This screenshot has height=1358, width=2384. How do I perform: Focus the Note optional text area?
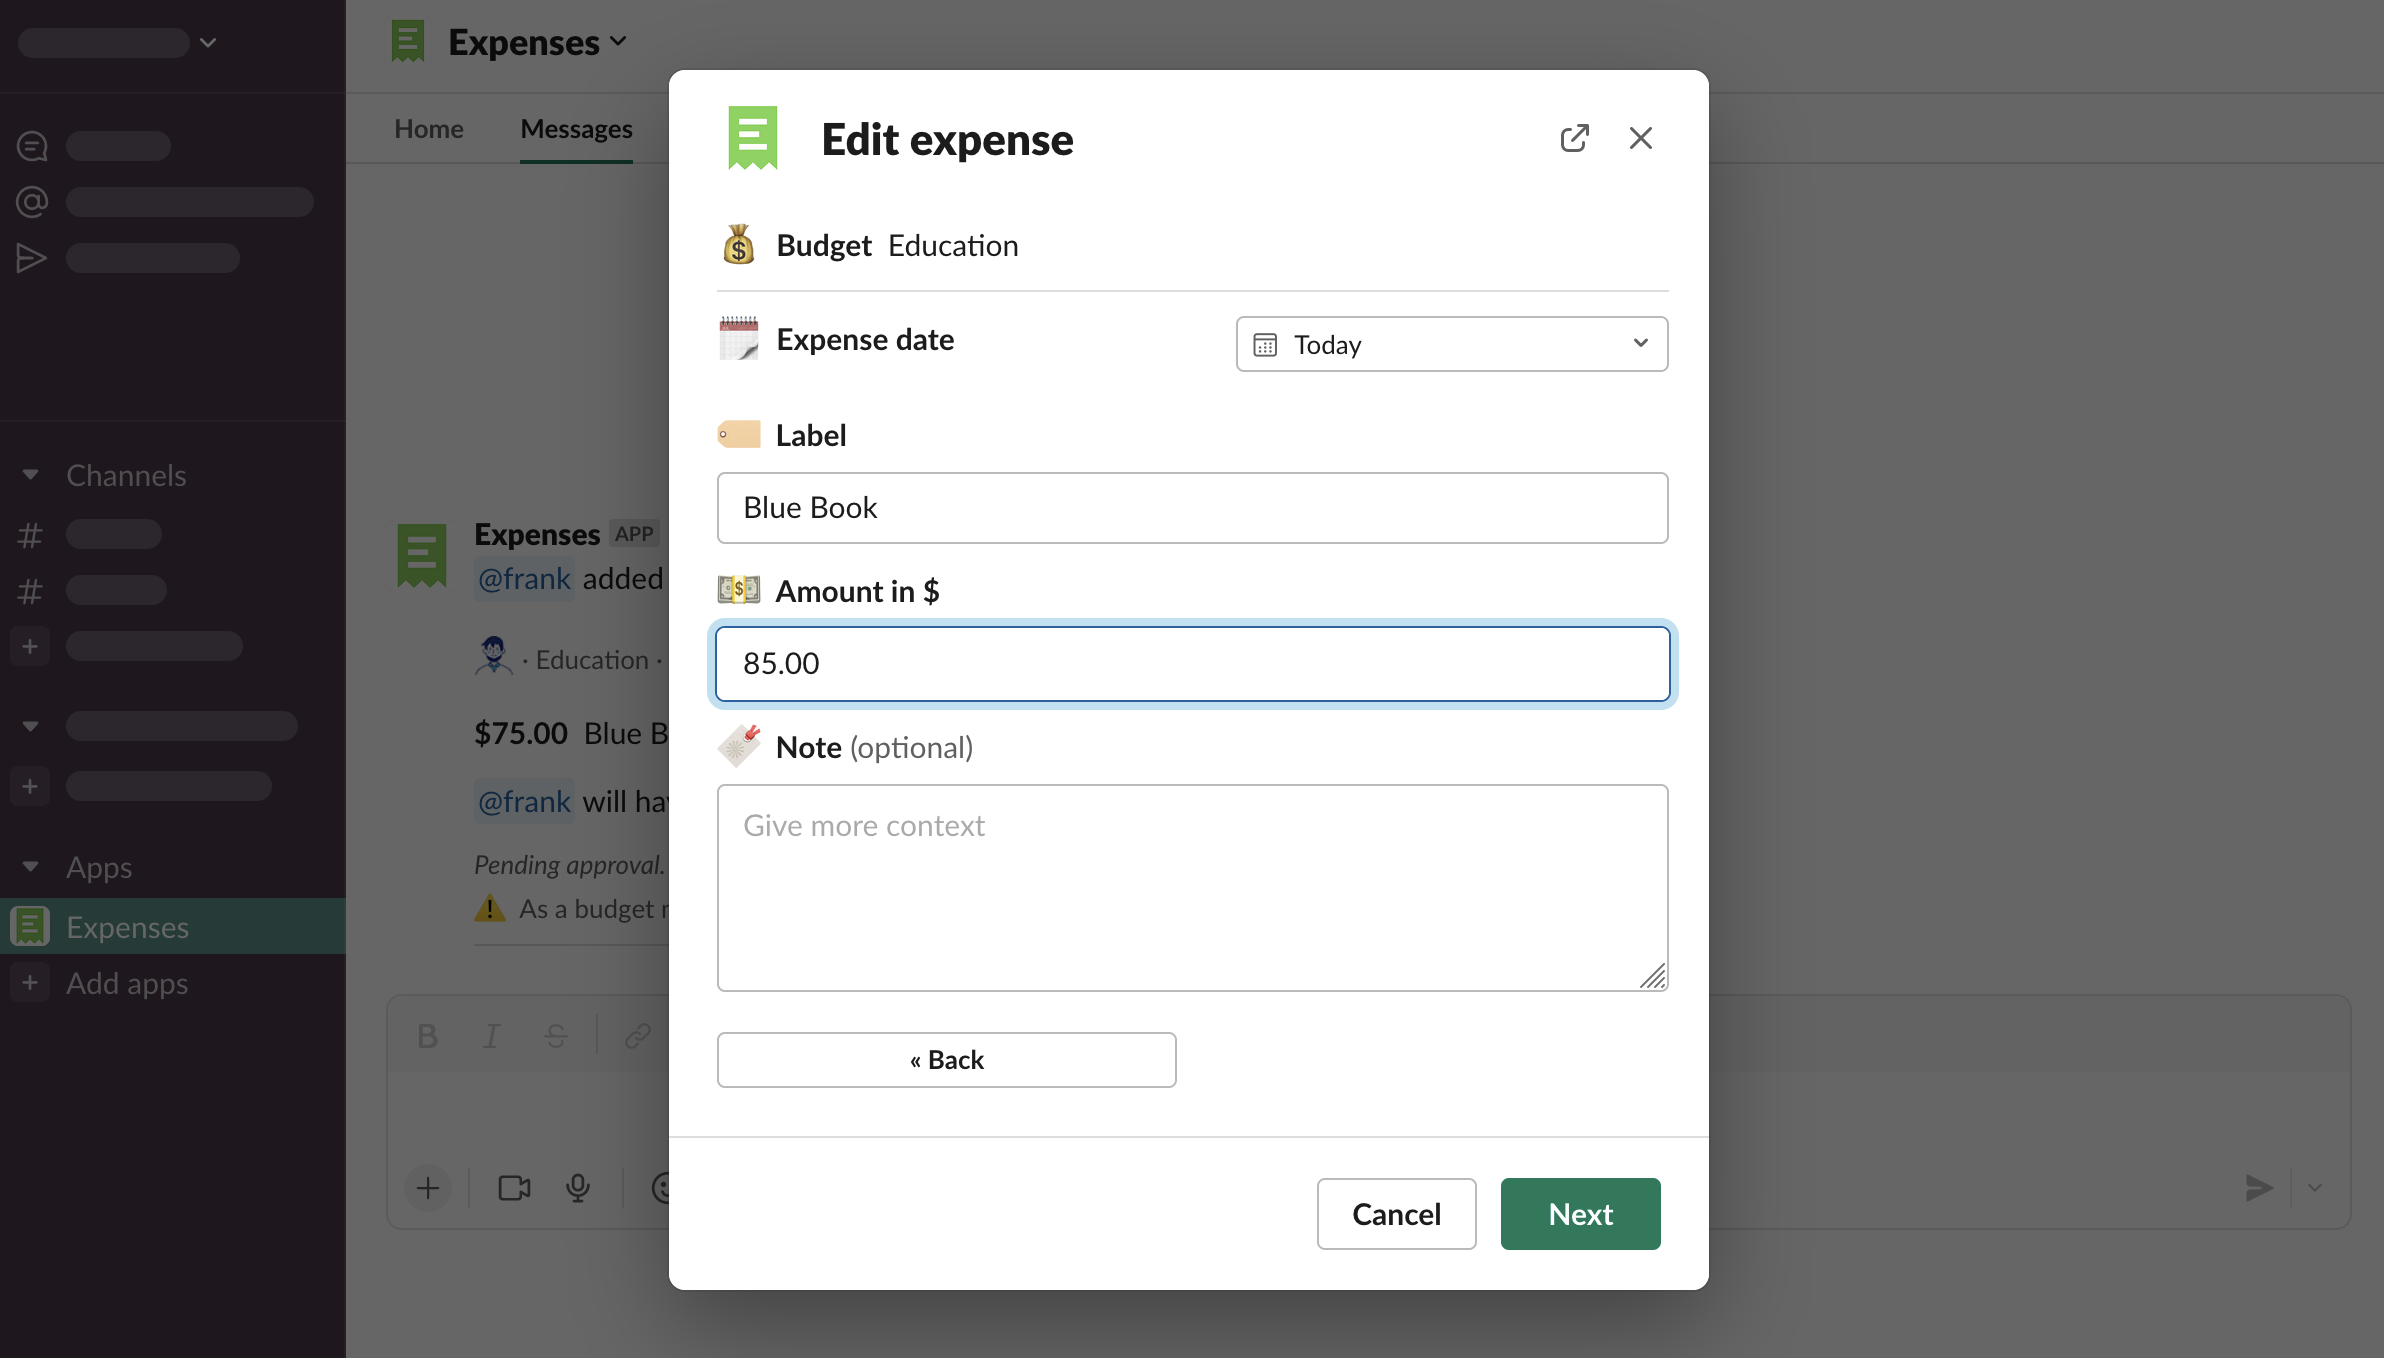click(x=1192, y=888)
